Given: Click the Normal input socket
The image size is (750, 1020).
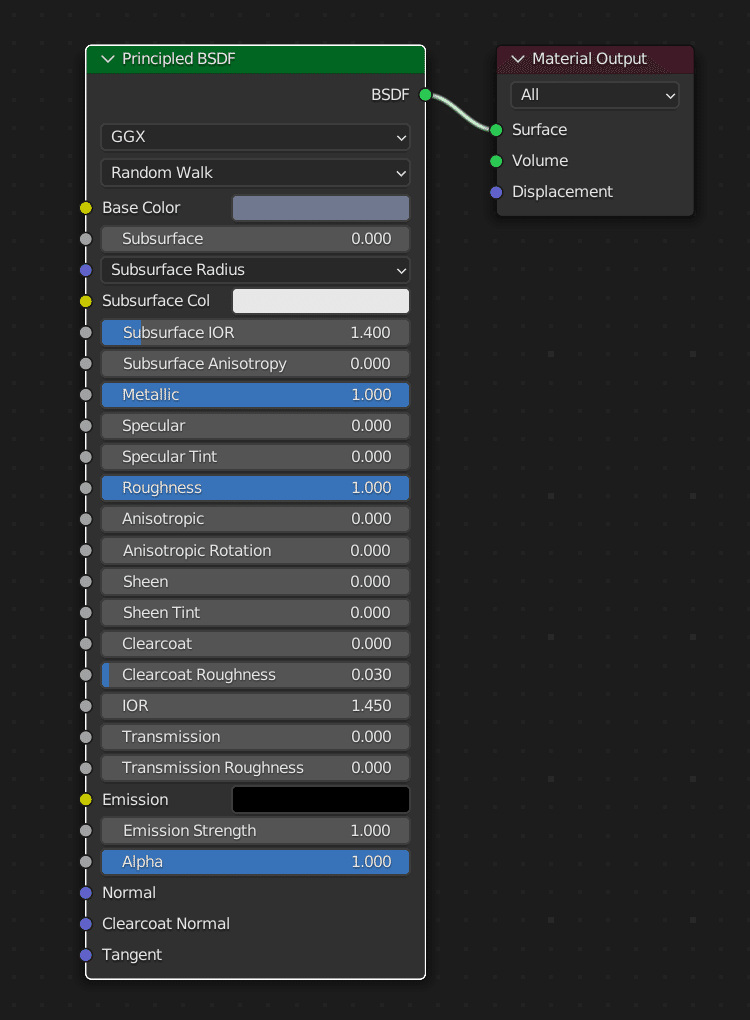Looking at the screenshot, I should tap(86, 892).
